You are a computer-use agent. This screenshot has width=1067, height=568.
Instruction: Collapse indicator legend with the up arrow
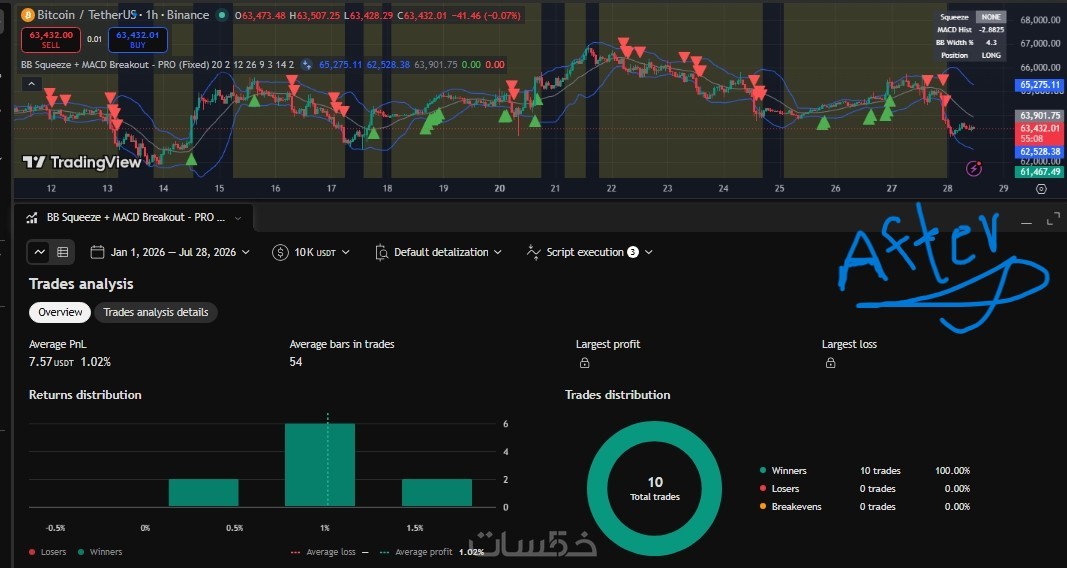pos(31,84)
